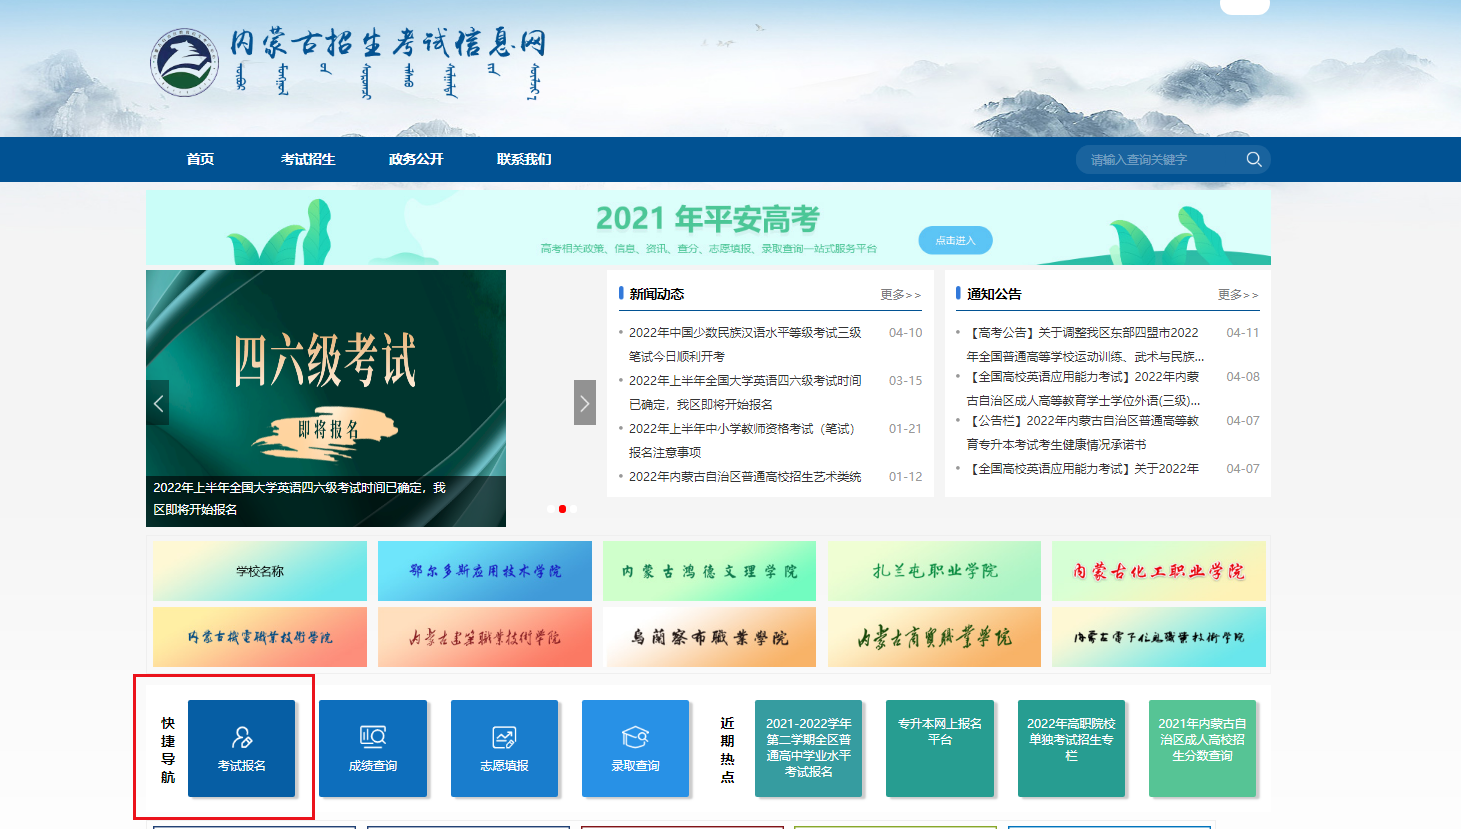Viewport: 1461px width, 829px height.
Task: Click the 学校名称 tile
Action: tap(260, 571)
